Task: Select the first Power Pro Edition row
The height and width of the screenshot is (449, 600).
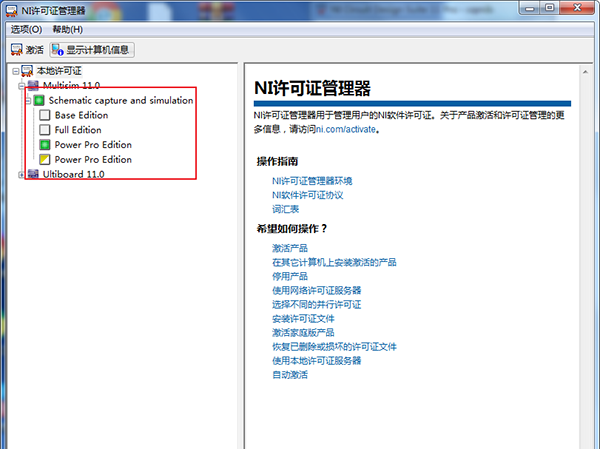Action: pyautogui.click(x=93, y=145)
